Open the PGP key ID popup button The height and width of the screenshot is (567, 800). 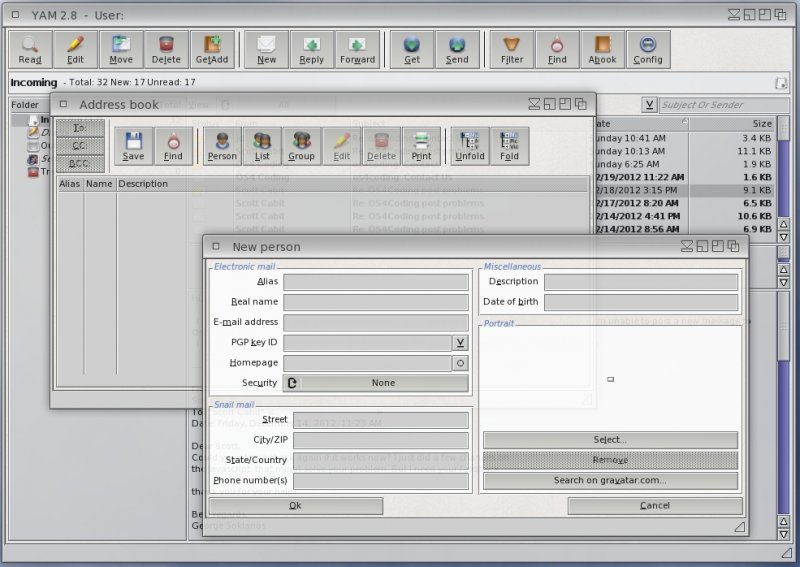[460, 343]
